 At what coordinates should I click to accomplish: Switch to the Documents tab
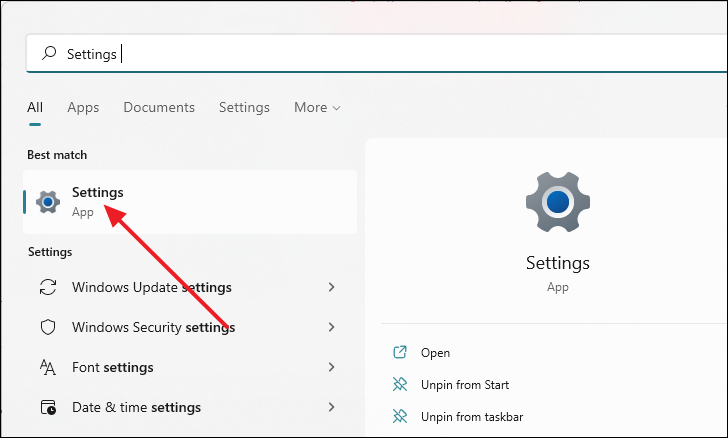(x=159, y=107)
